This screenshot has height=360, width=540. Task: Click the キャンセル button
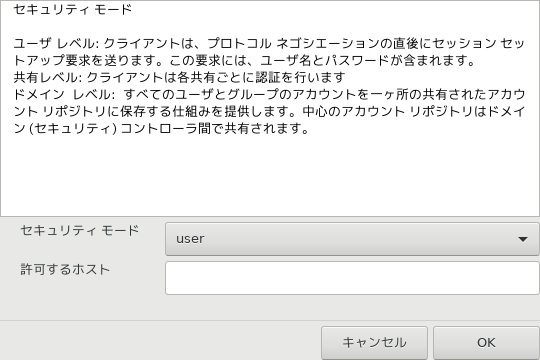pos(374,342)
